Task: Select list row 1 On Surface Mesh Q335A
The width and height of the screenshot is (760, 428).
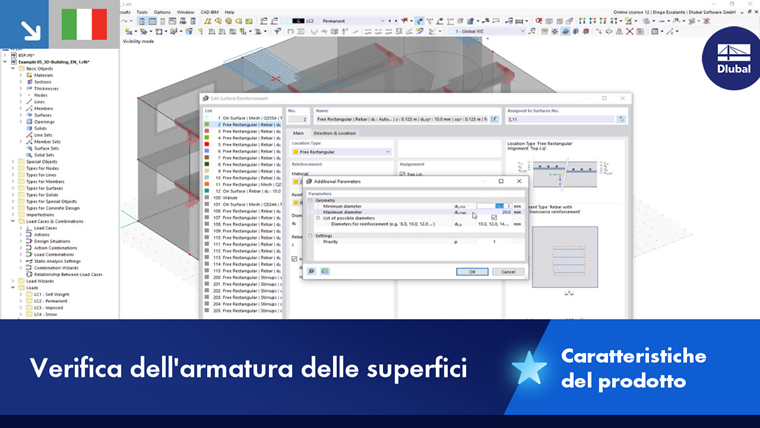Action: coord(243,118)
